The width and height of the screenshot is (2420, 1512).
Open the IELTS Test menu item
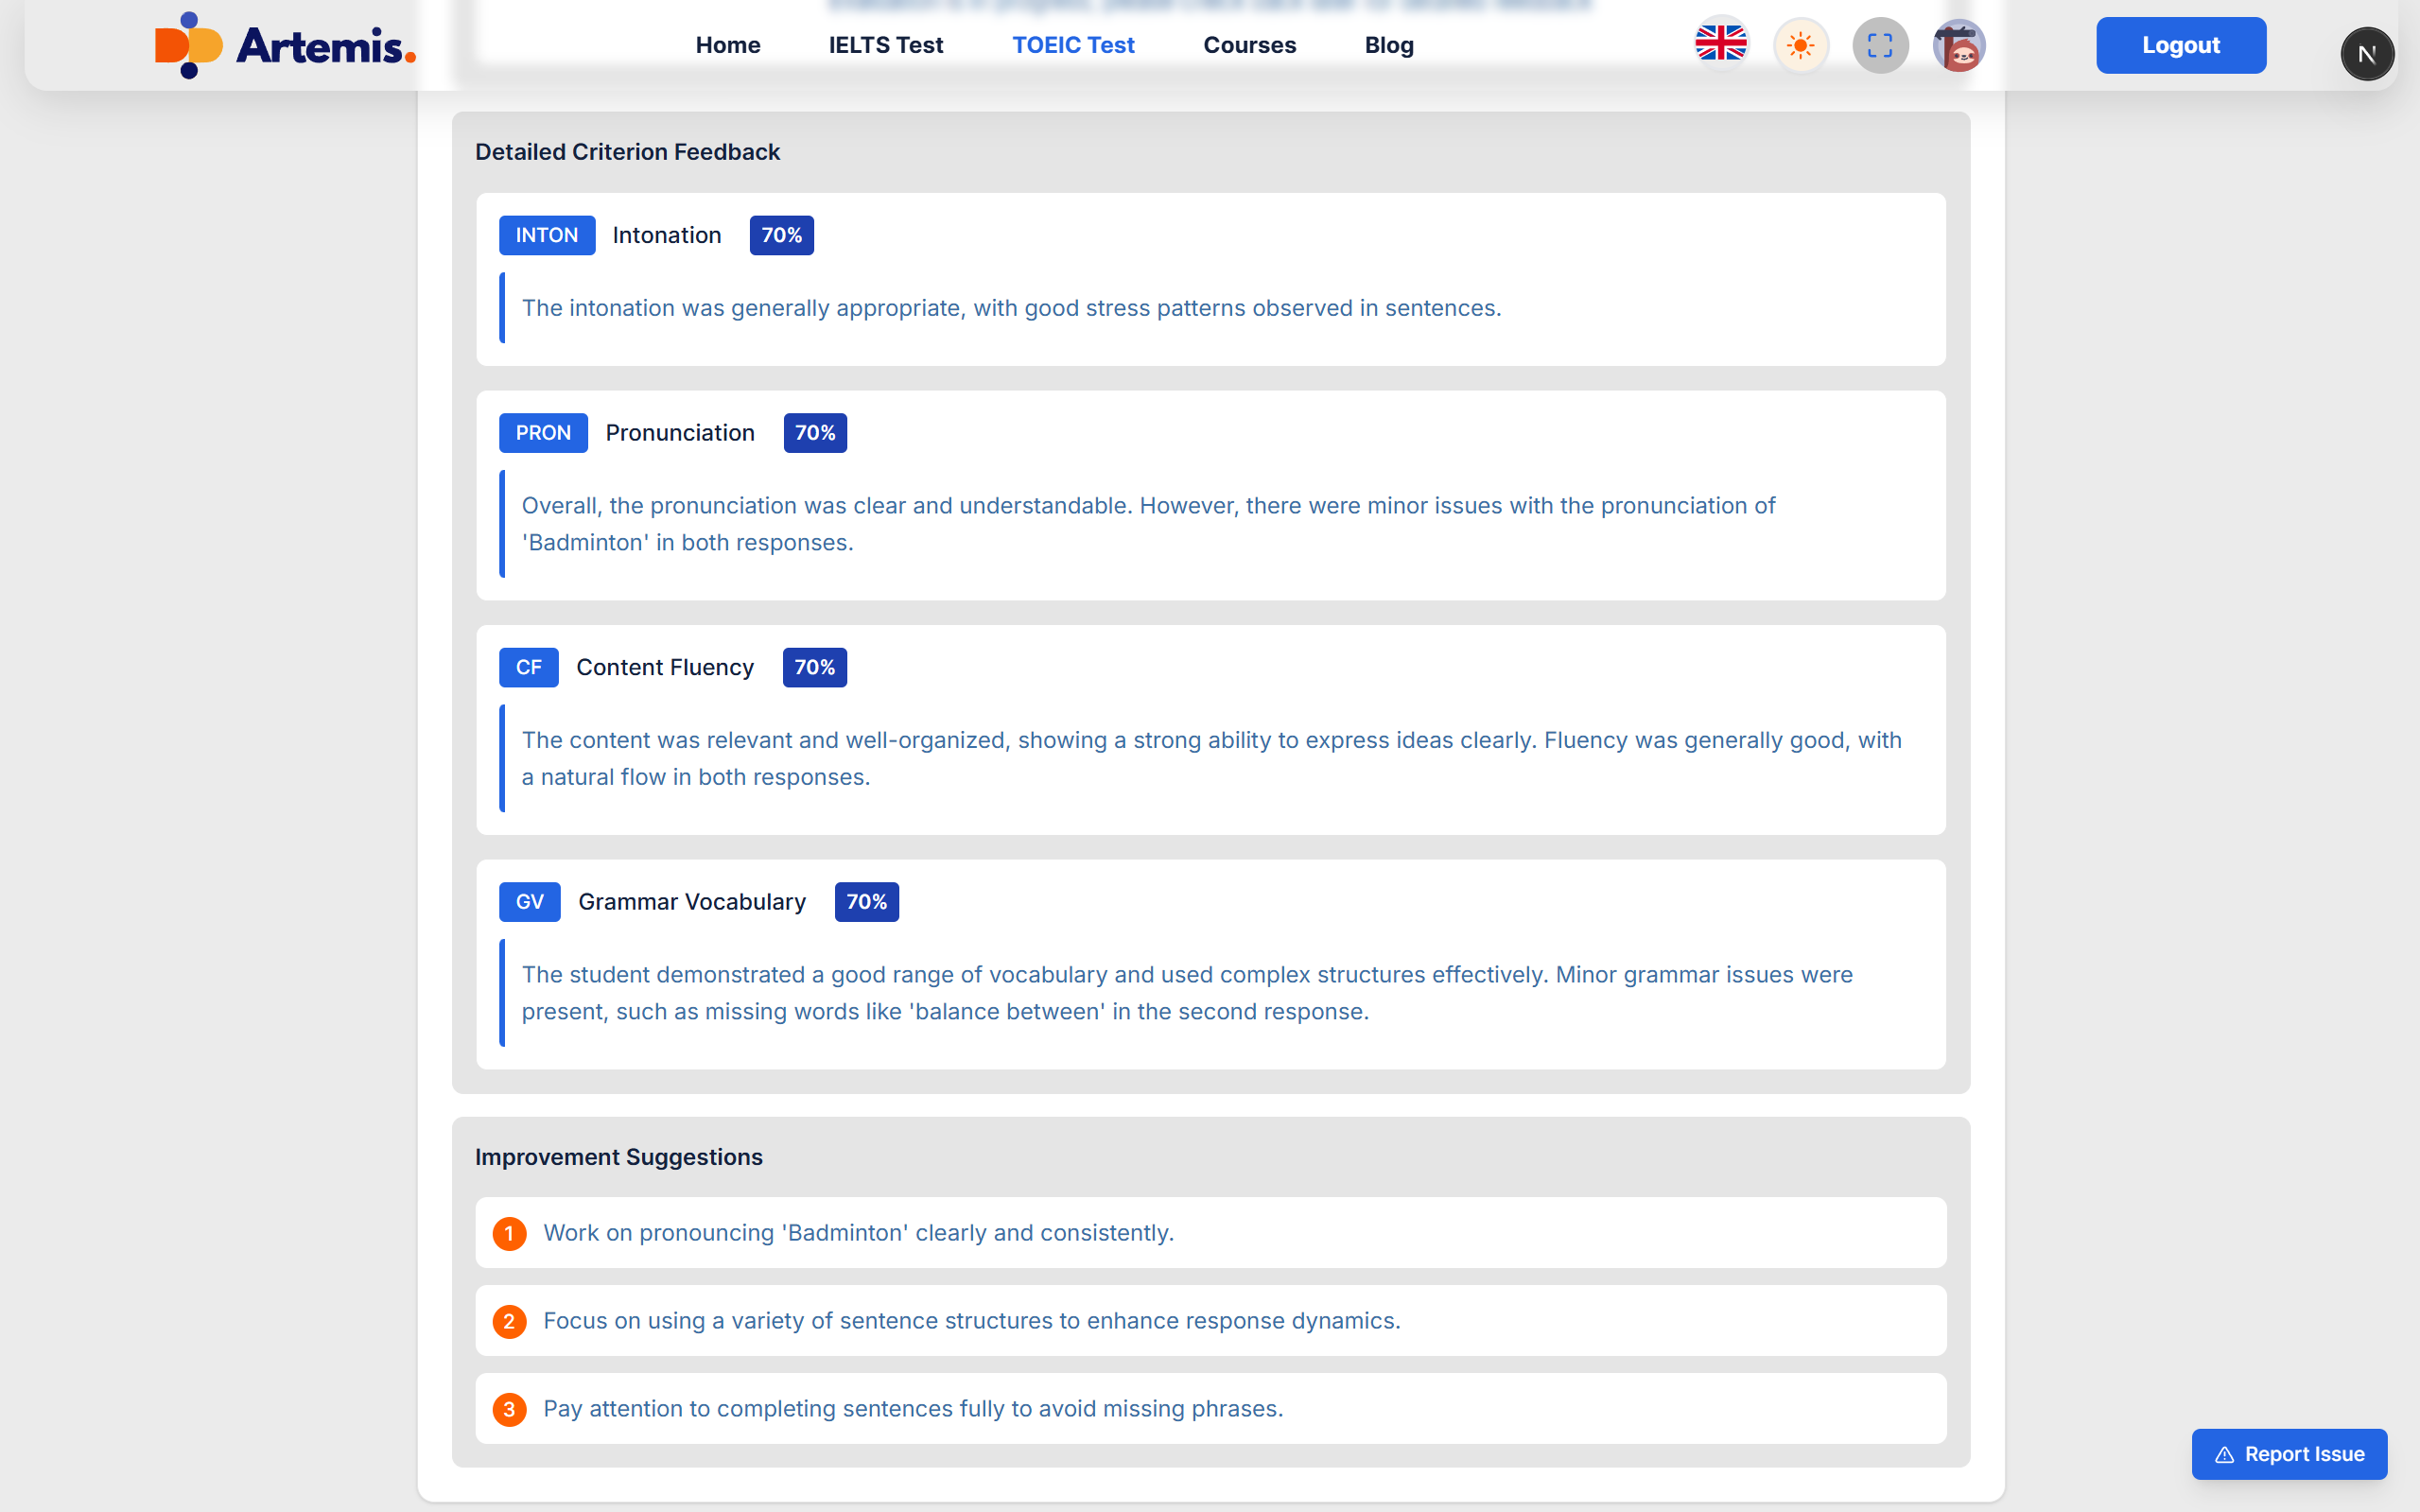click(x=885, y=45)
